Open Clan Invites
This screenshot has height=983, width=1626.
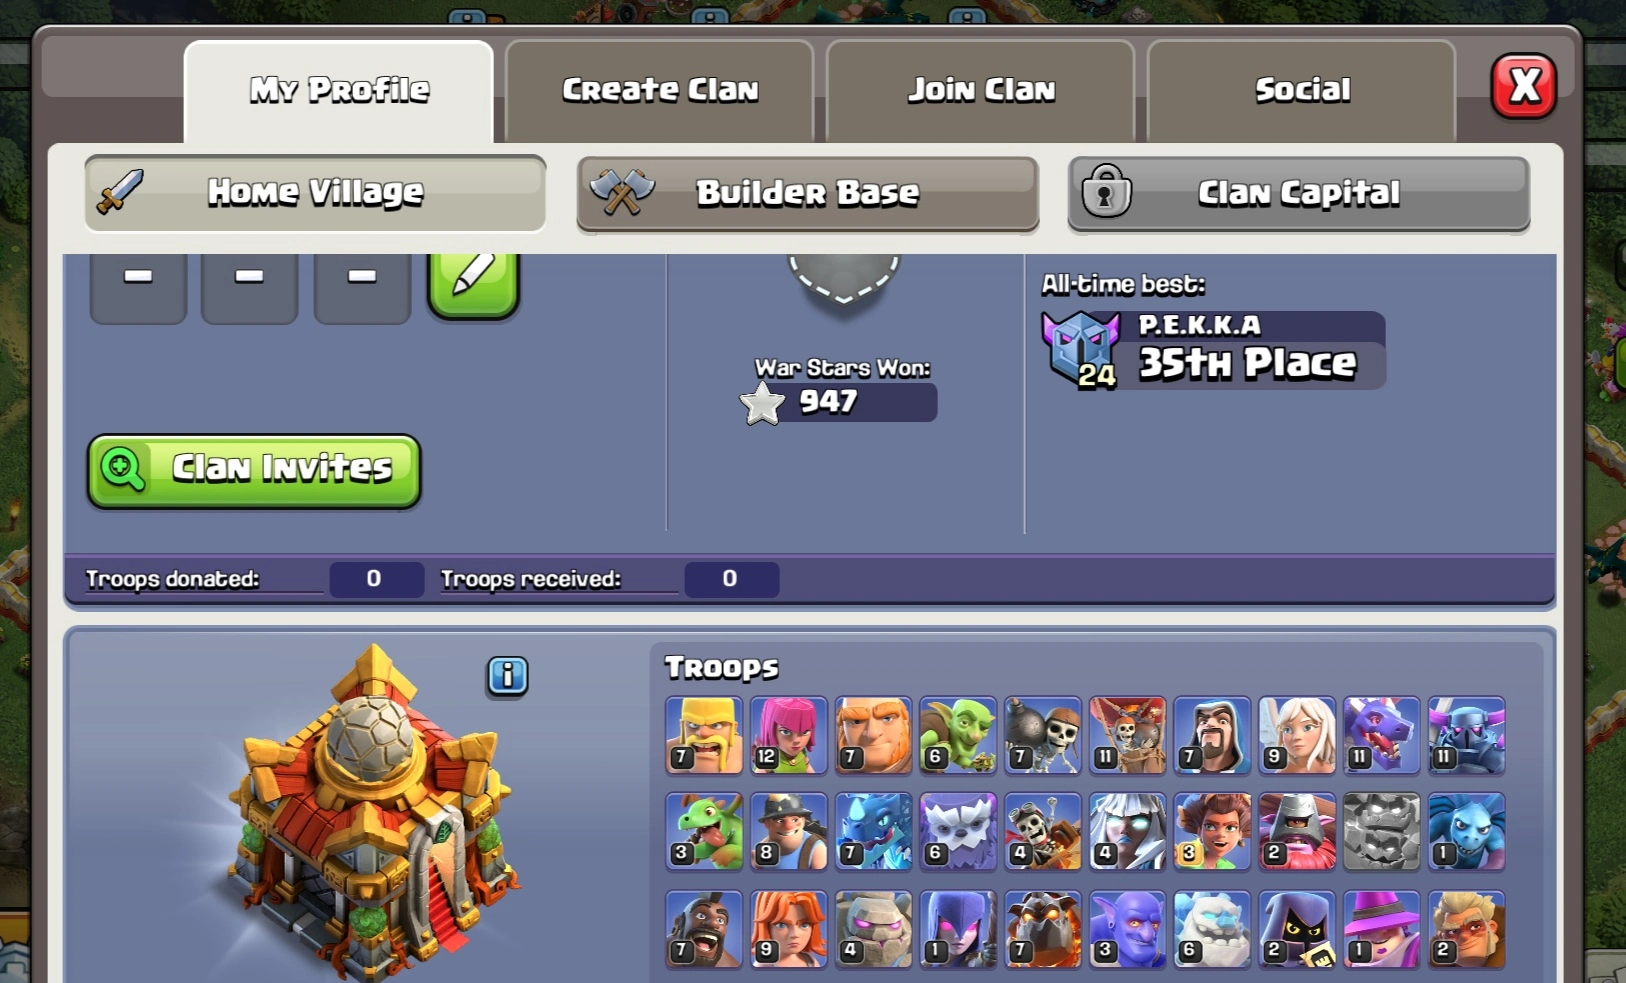254,470
